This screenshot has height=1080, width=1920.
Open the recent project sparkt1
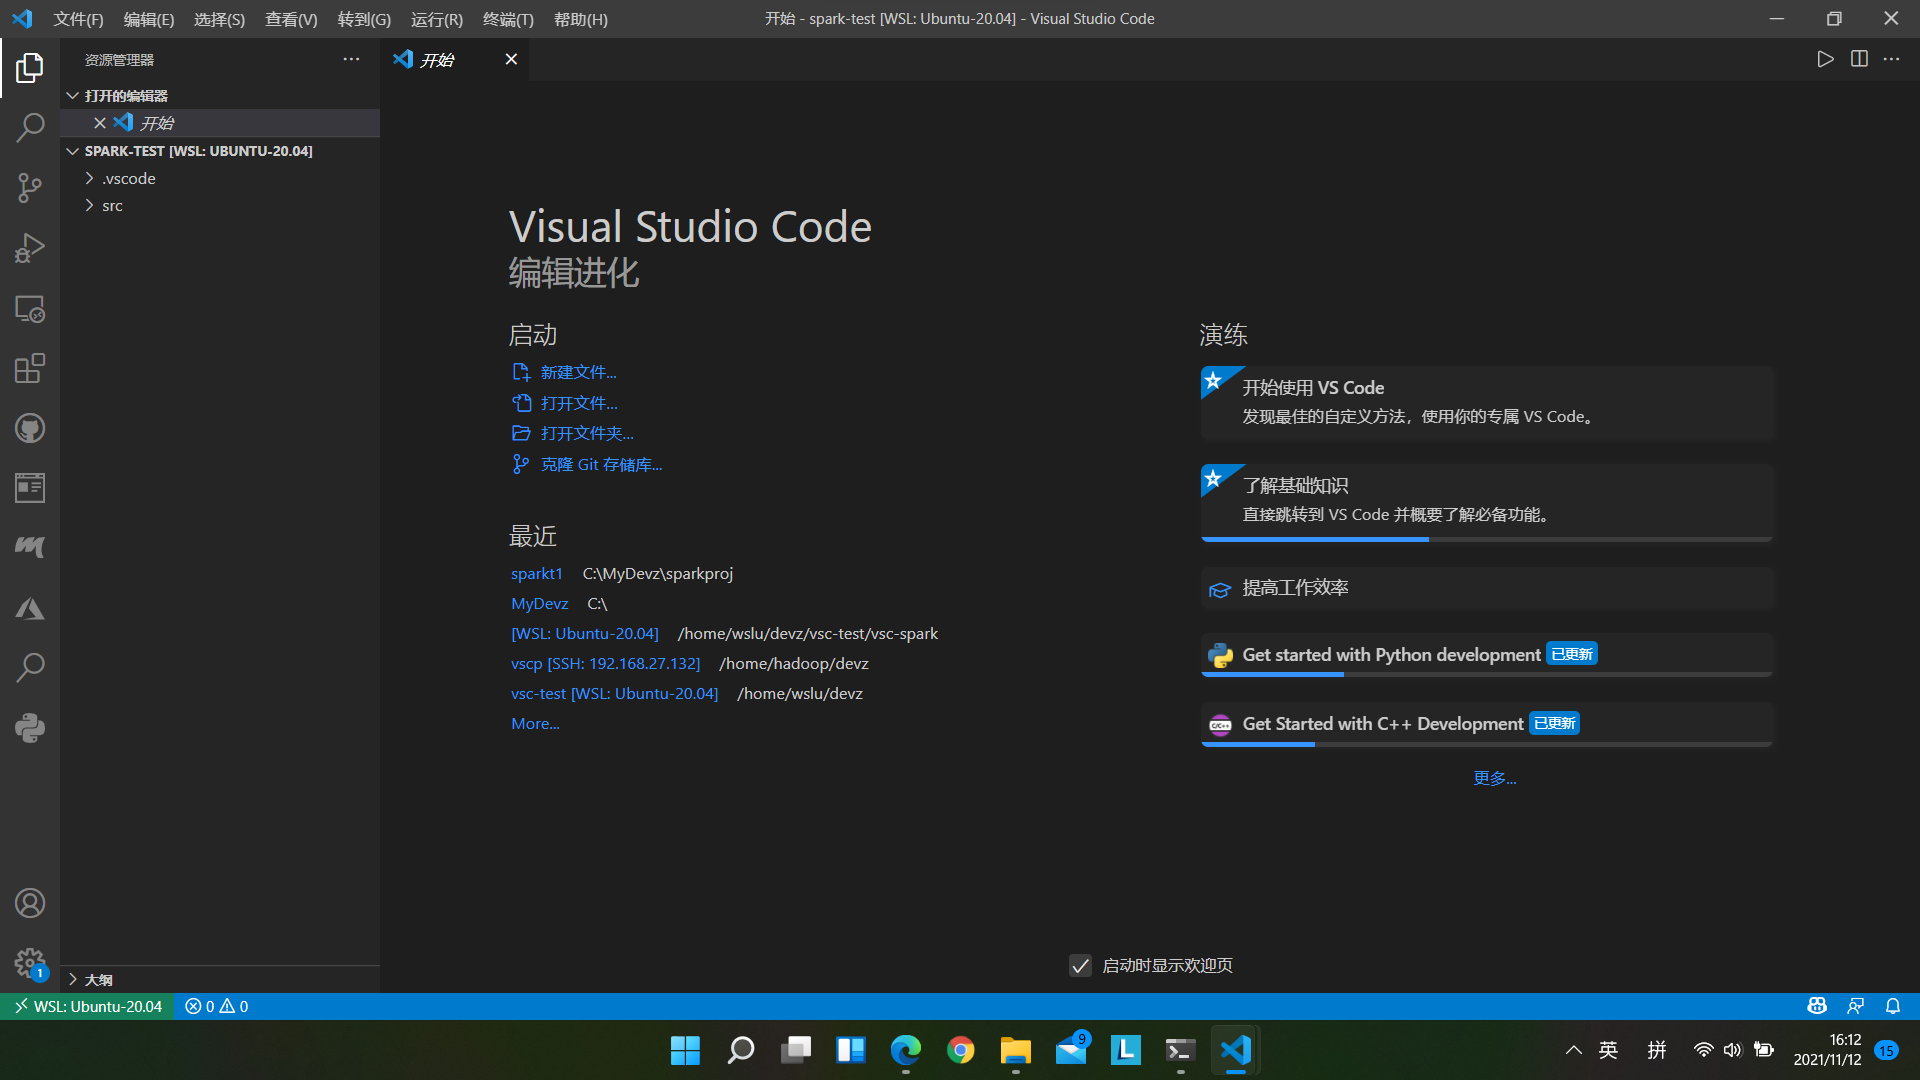[536, 573]
